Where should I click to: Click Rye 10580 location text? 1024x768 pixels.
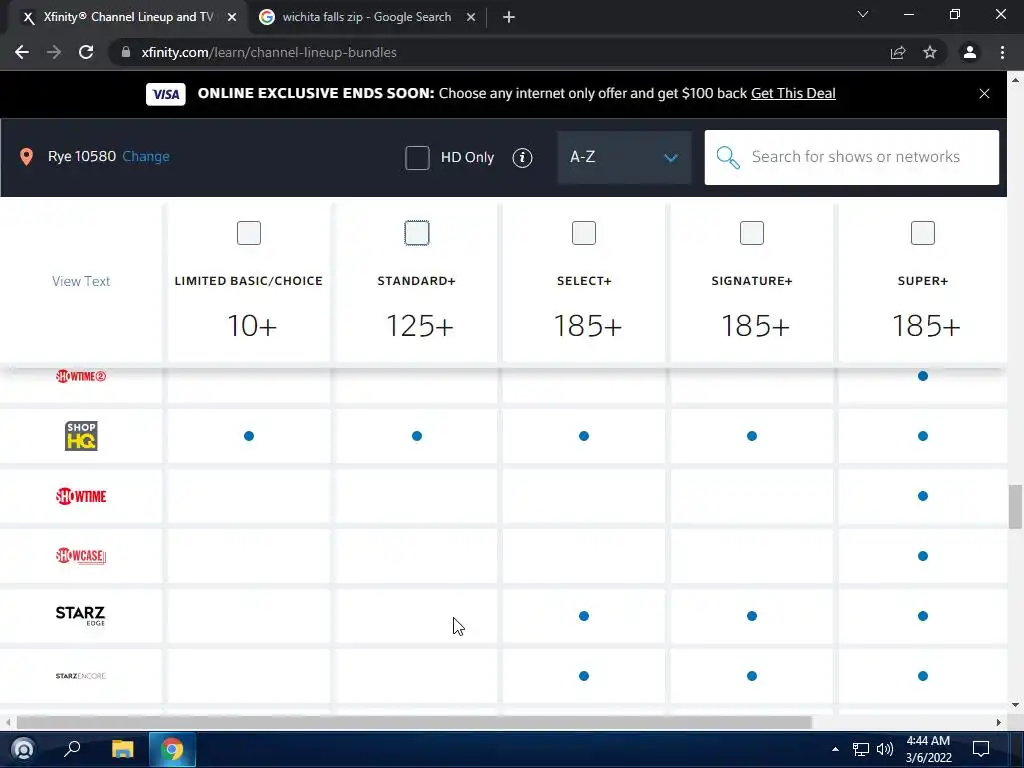tap(82, 157)
